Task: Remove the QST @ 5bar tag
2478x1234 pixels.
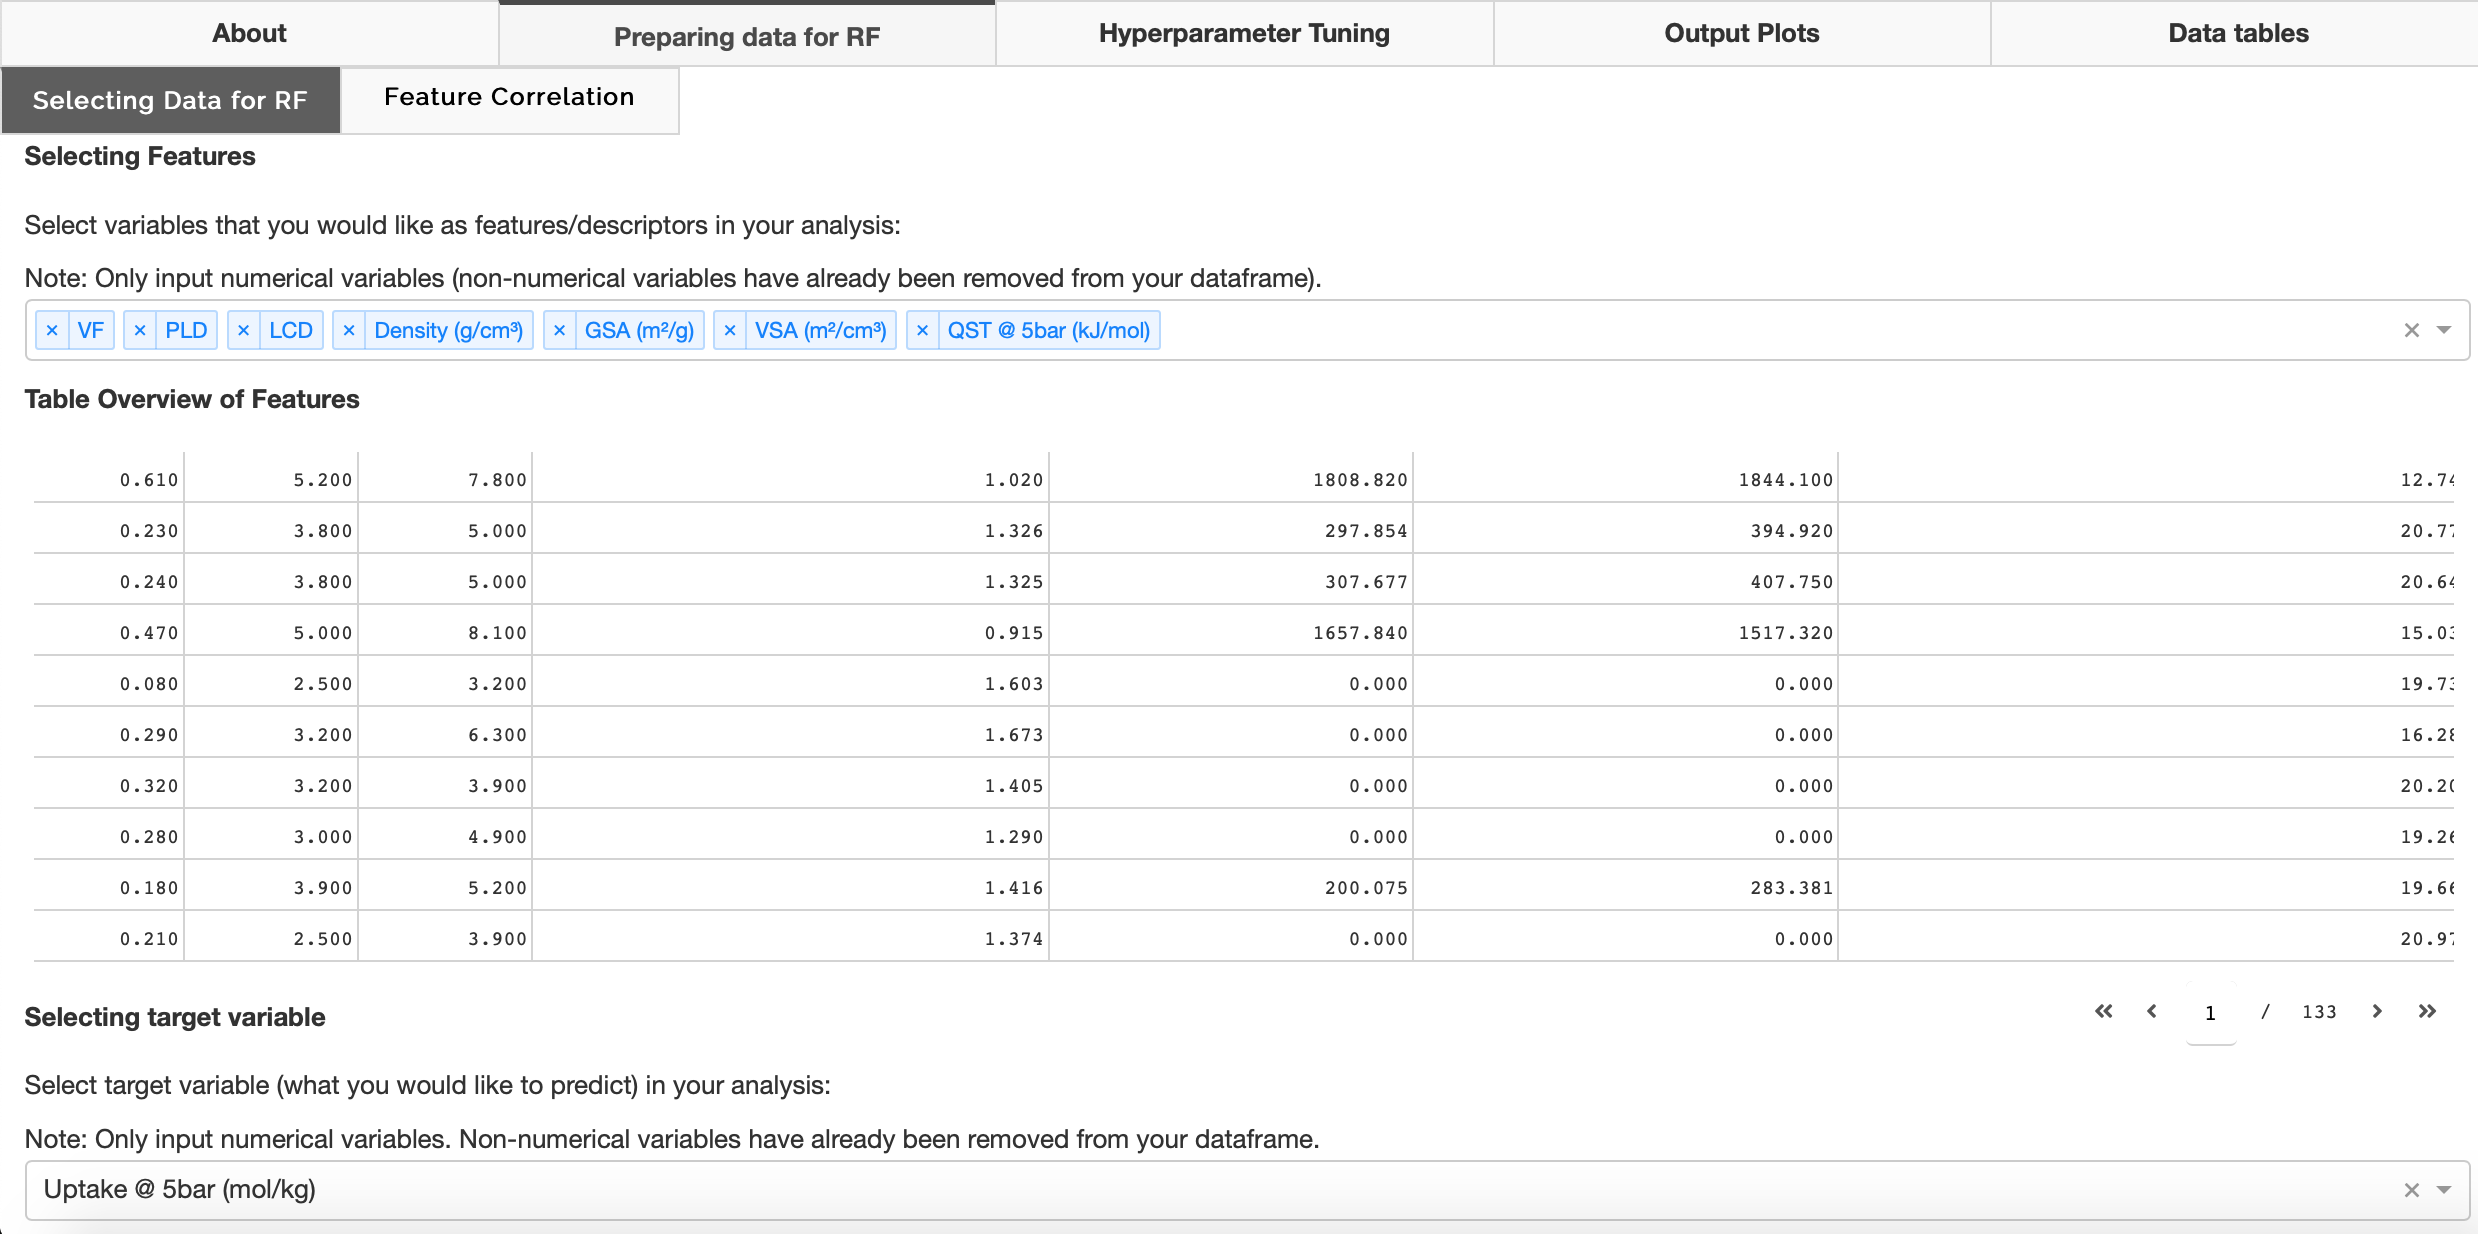Action: point(922,331)
